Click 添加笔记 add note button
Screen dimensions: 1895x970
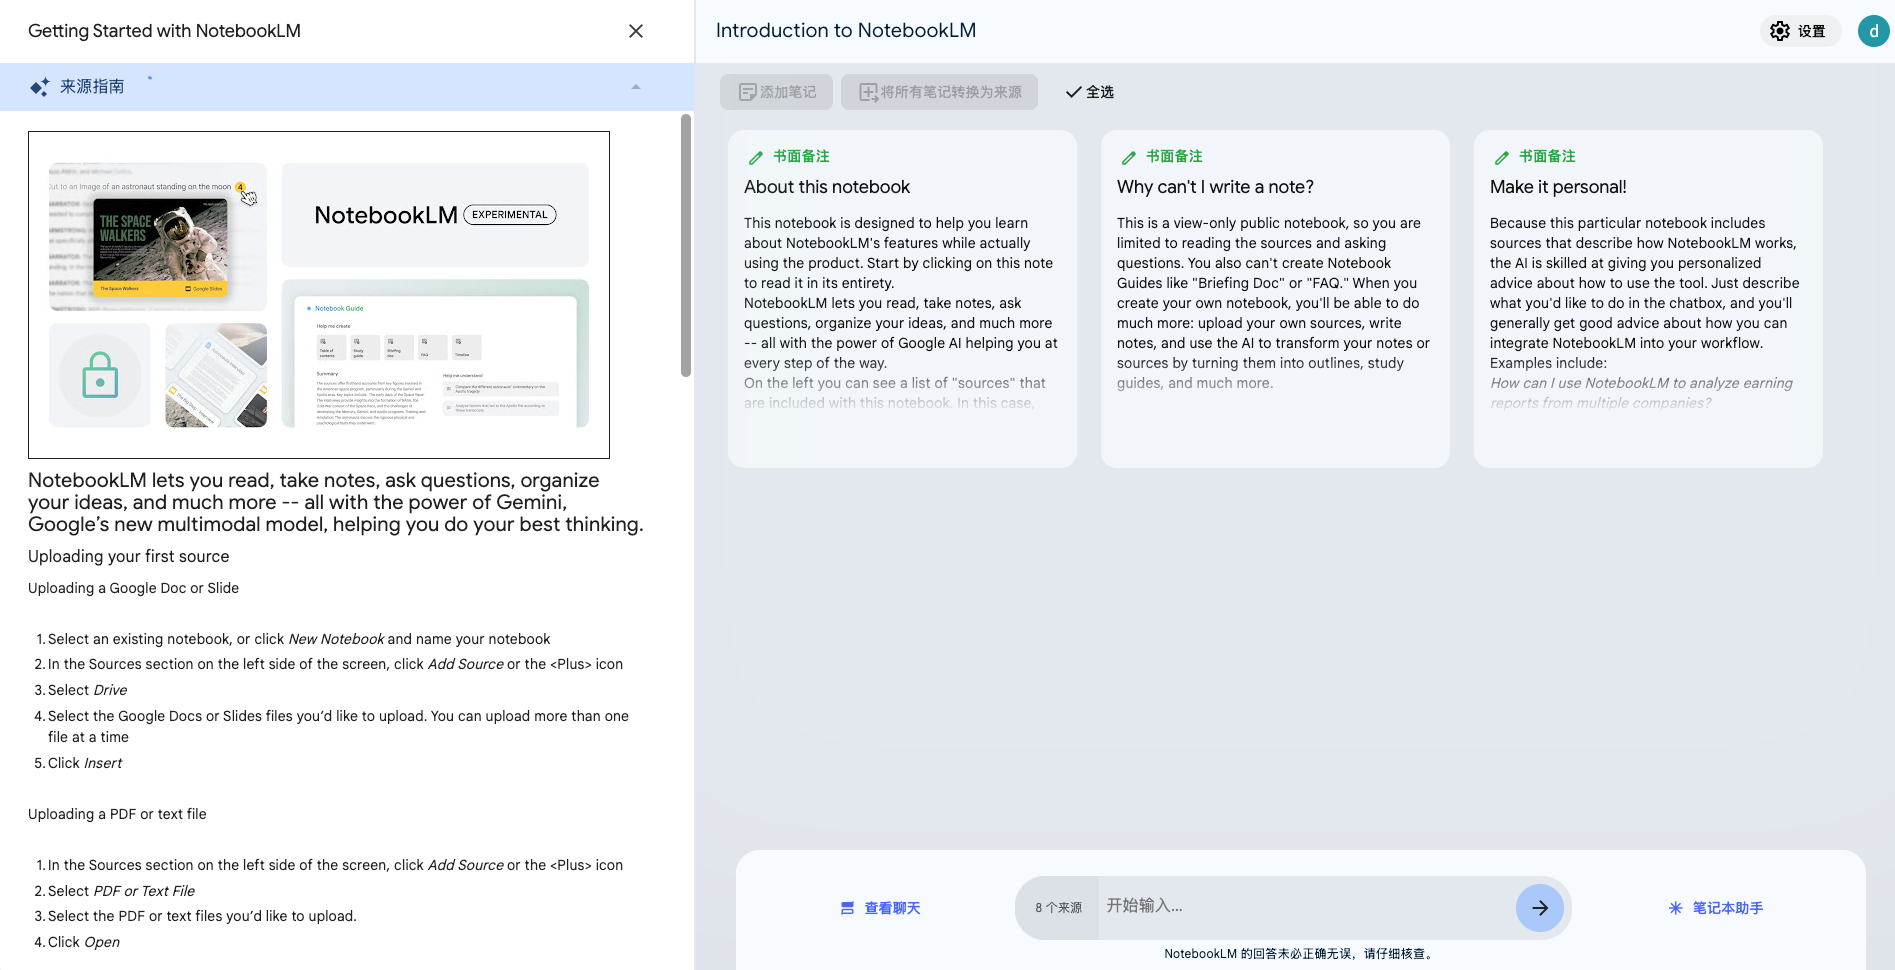[x=776, y=92]
